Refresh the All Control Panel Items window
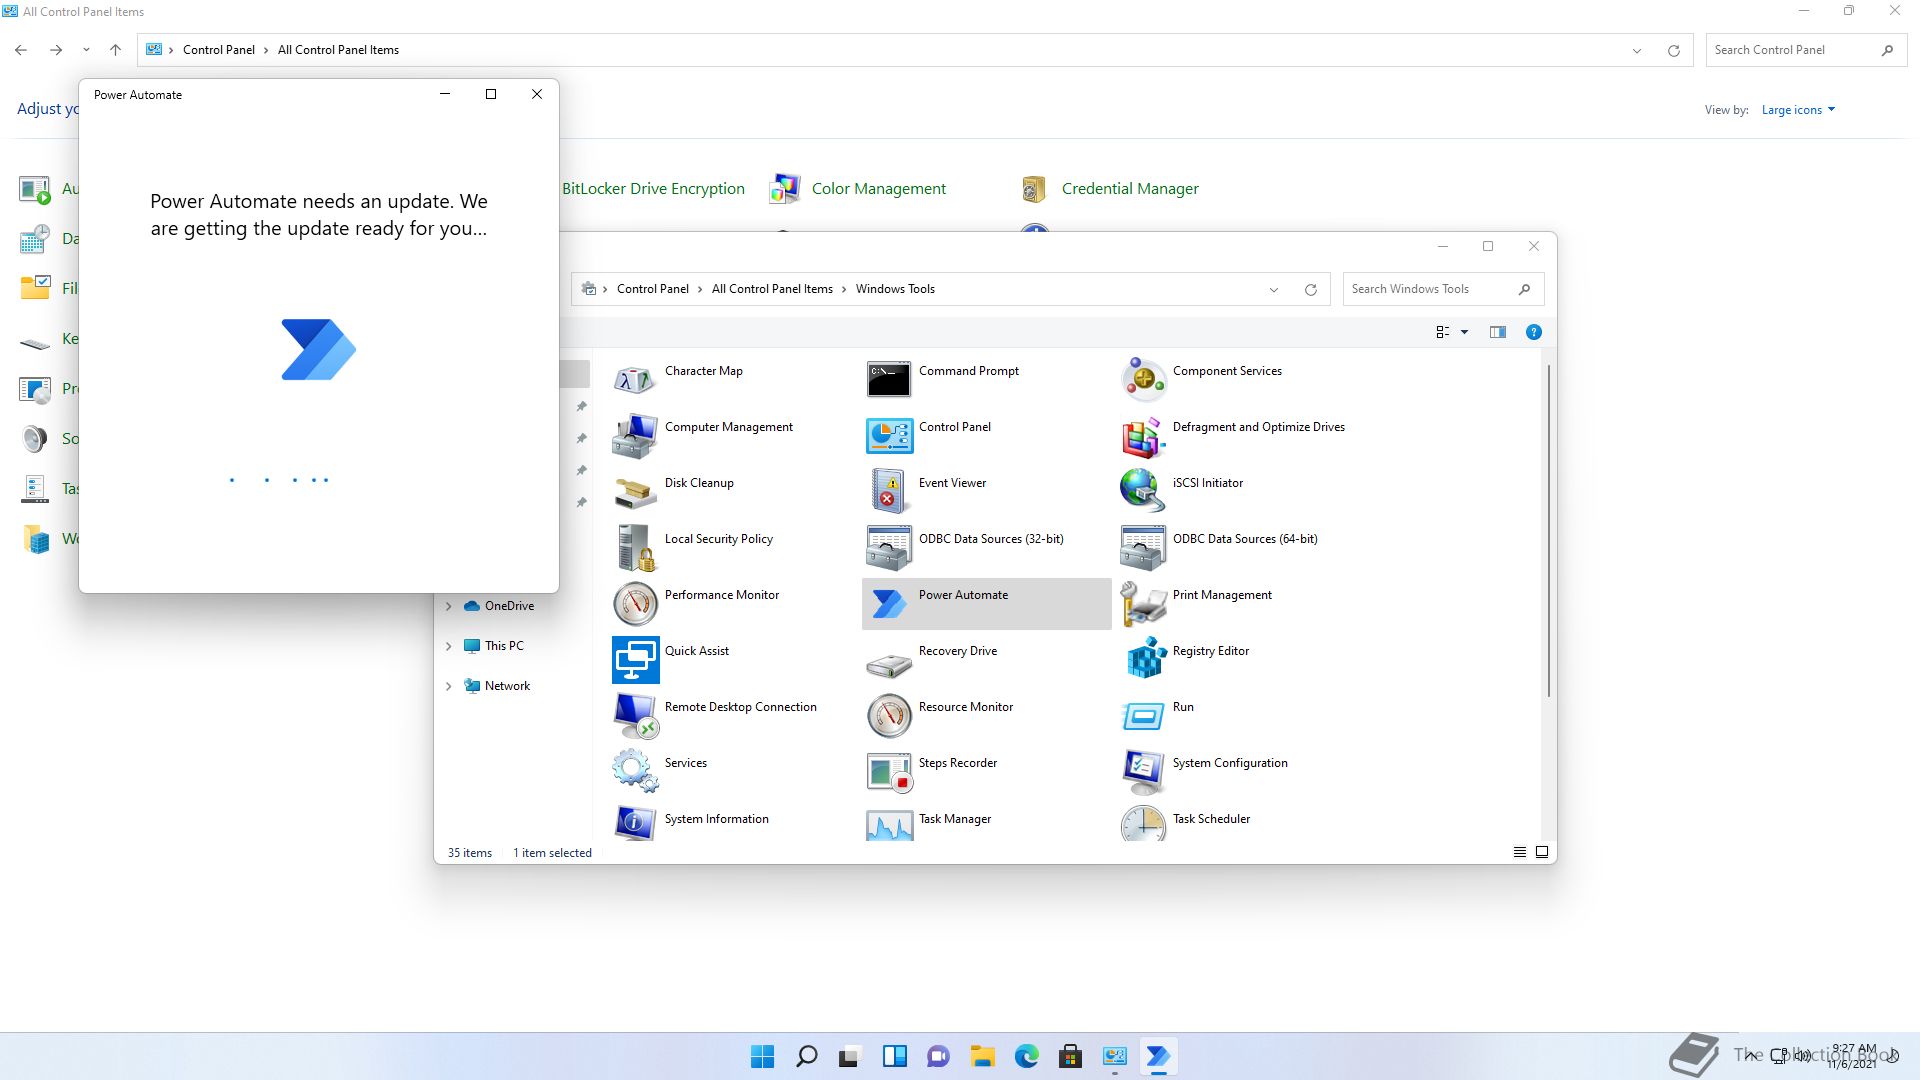 [x=1673, y=51]
